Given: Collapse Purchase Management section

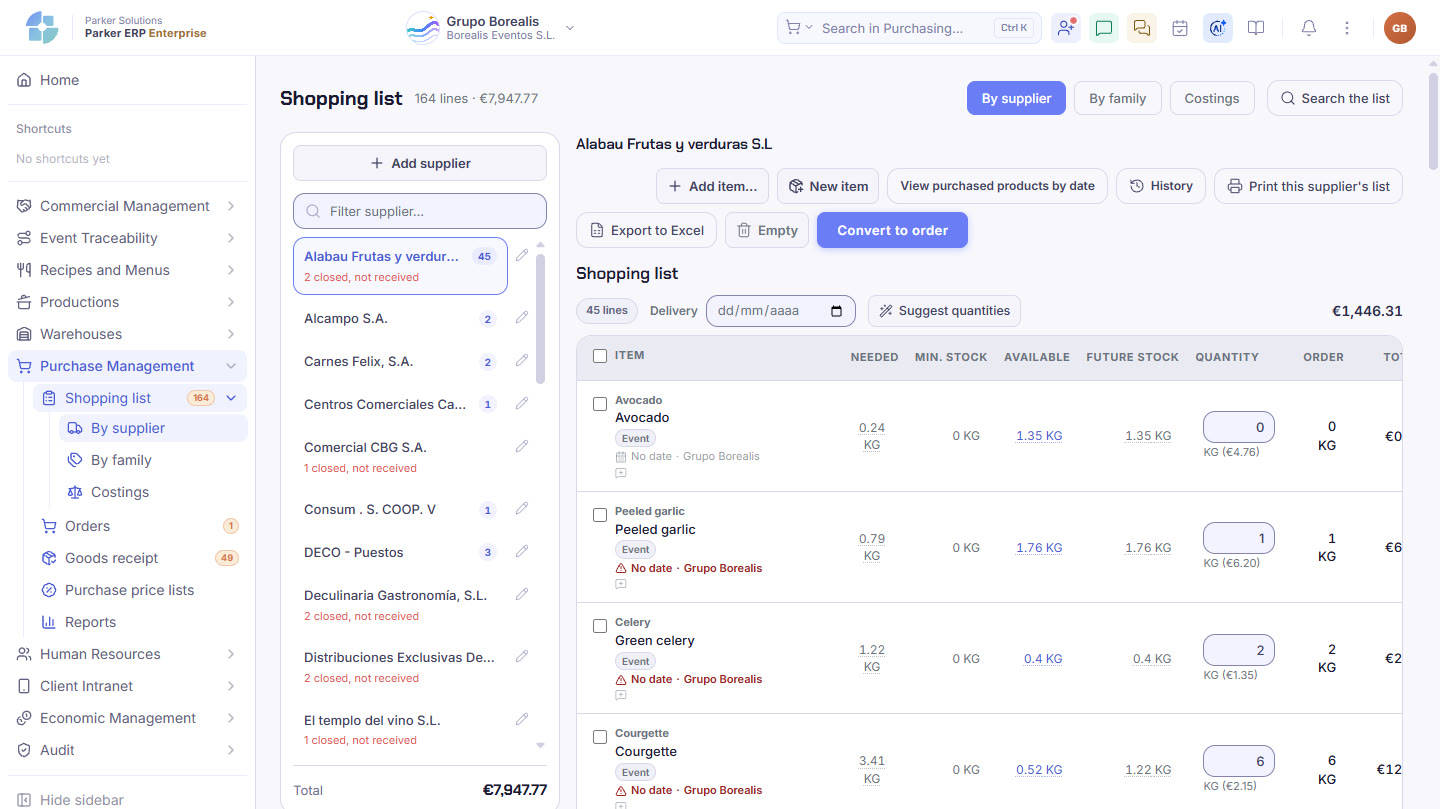Looking at the screenshot, I should [x=127, y=366].
